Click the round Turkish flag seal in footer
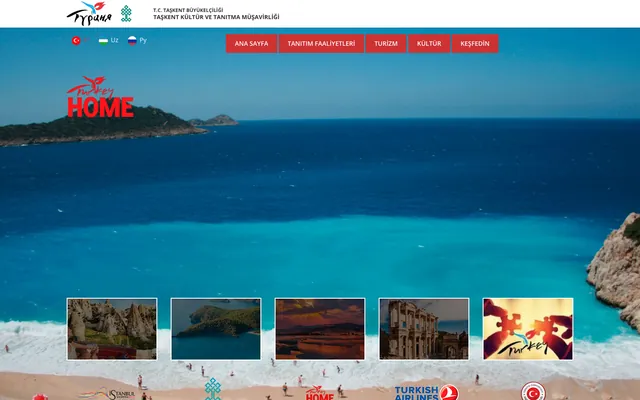640x400 pixels. [x=533, y=391]
